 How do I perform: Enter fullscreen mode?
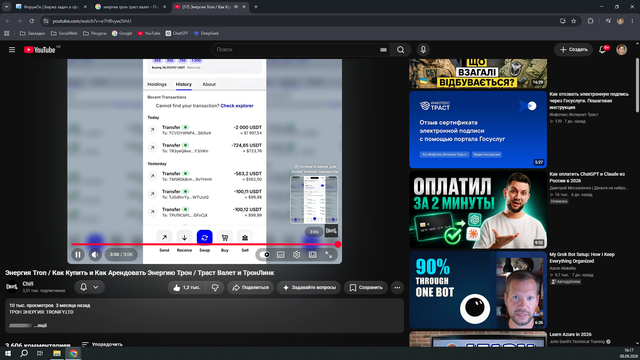[329, 255]
